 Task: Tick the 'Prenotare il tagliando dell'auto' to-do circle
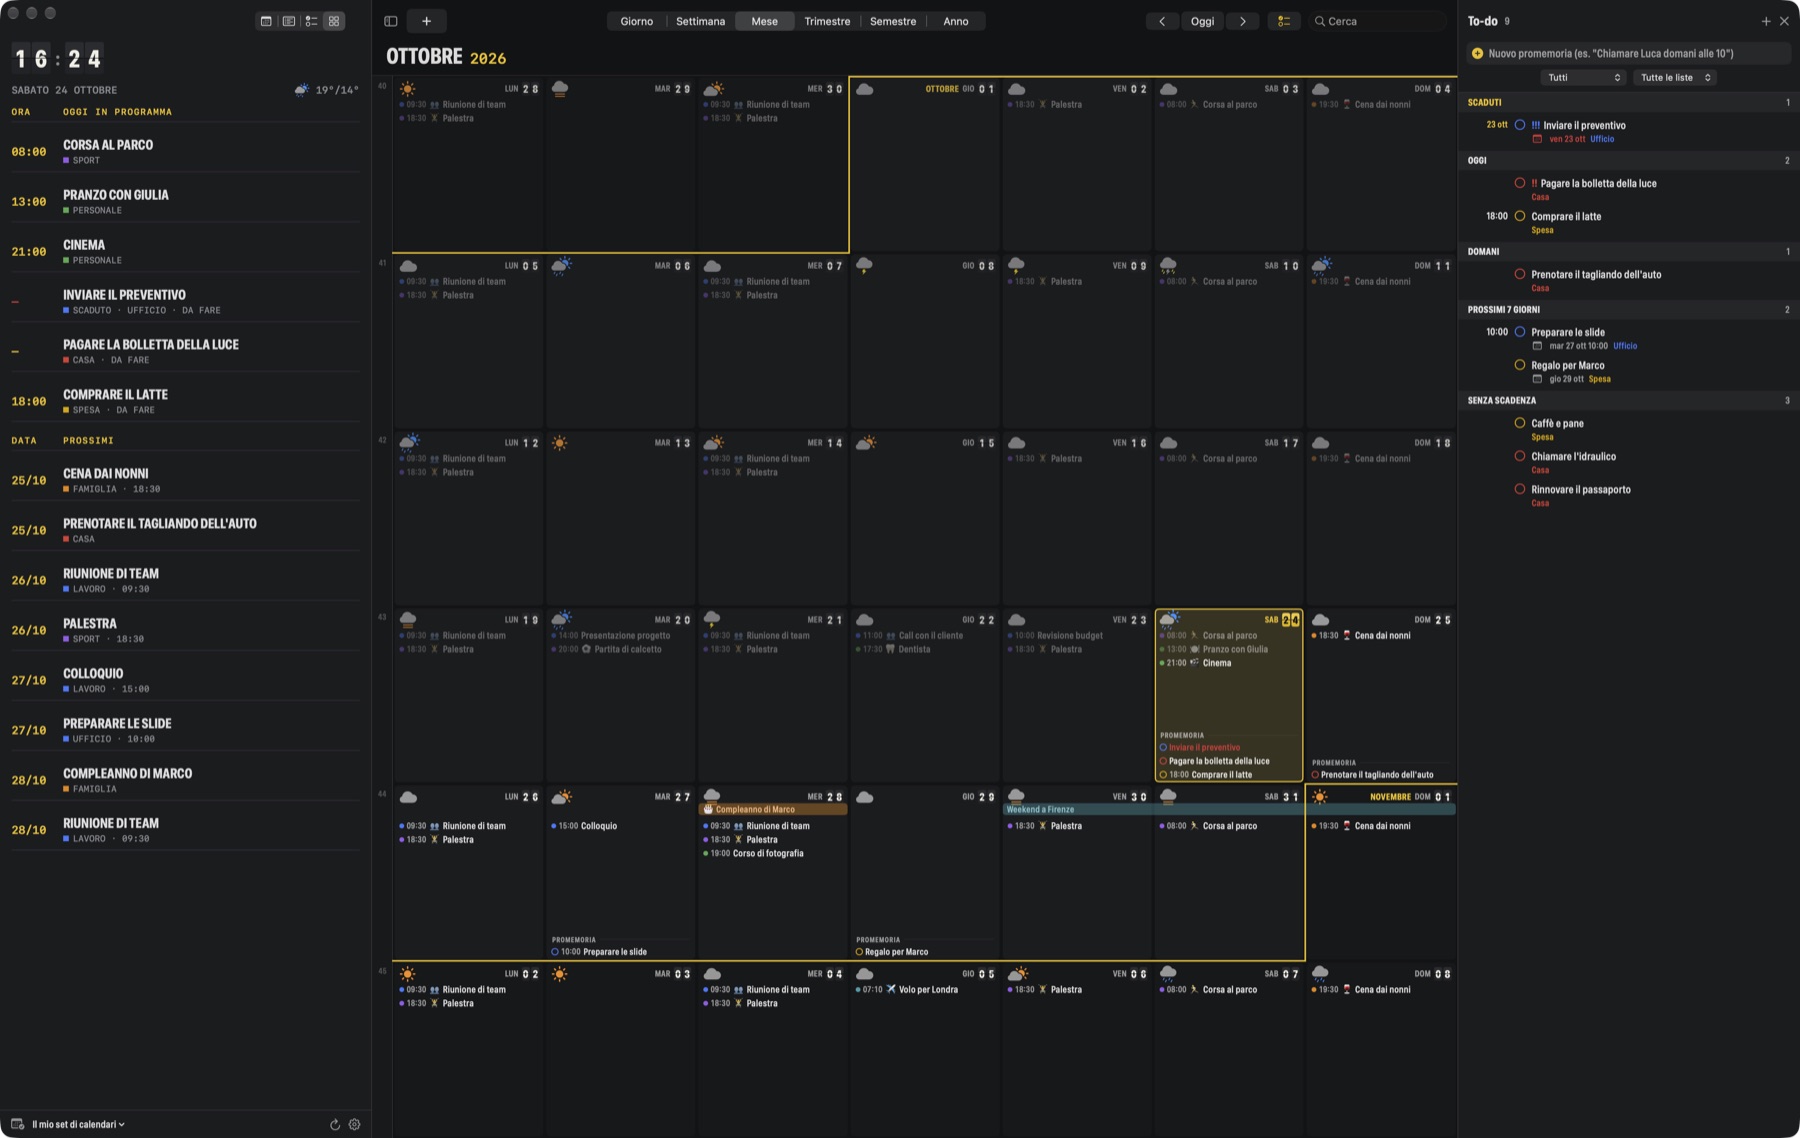point(1520,274)
